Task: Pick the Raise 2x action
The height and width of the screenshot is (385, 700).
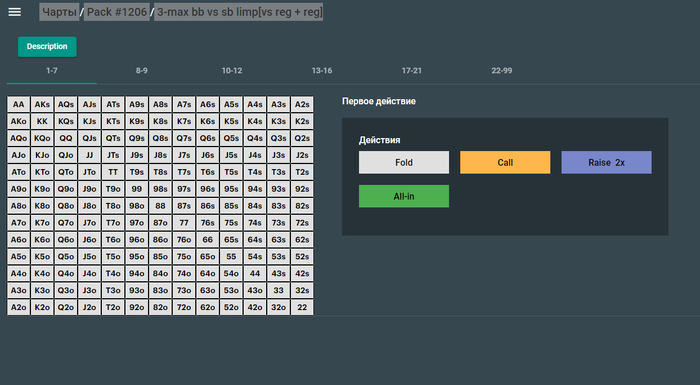Action: [x=606, y=162]
